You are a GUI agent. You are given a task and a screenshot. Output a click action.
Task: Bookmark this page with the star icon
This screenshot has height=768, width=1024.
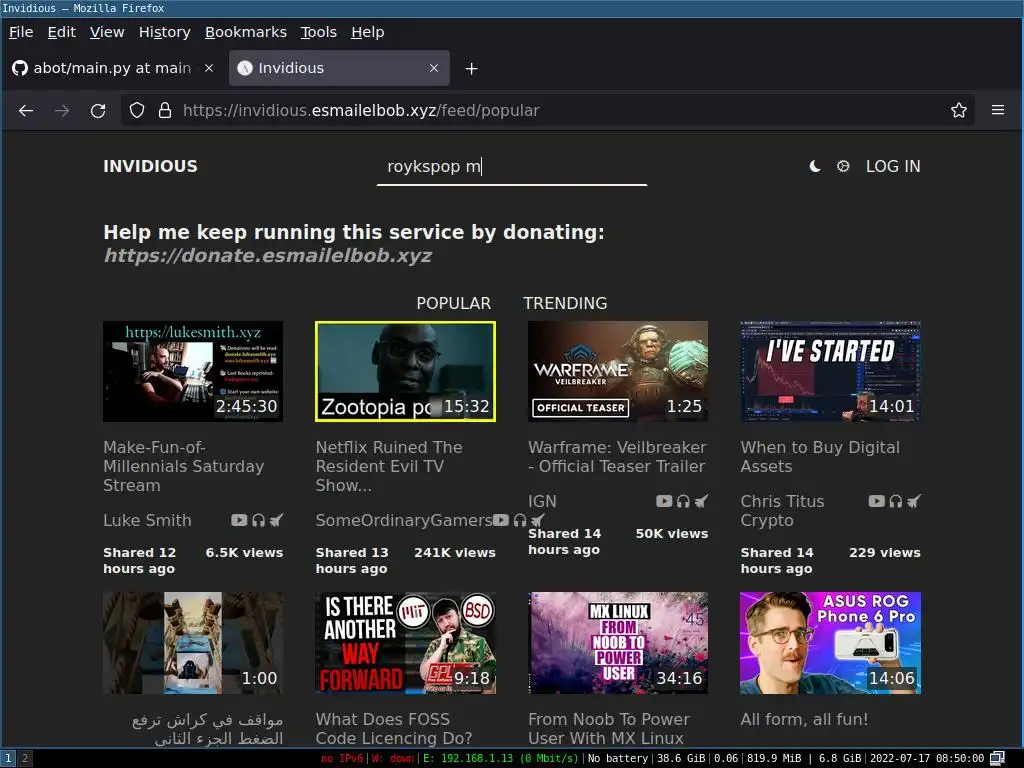(x=959, y=110)
